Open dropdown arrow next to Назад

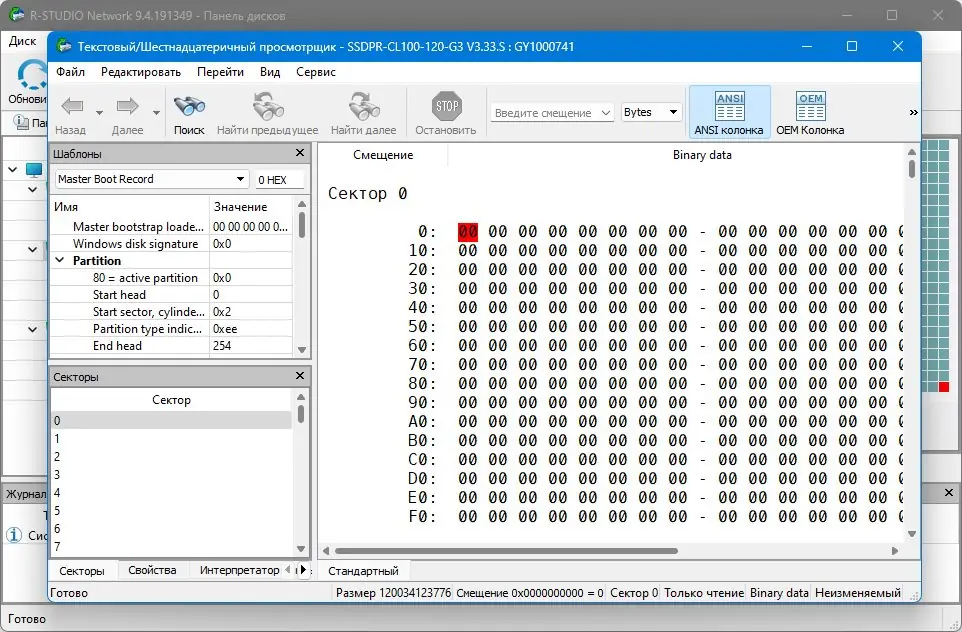click(99, 113)
